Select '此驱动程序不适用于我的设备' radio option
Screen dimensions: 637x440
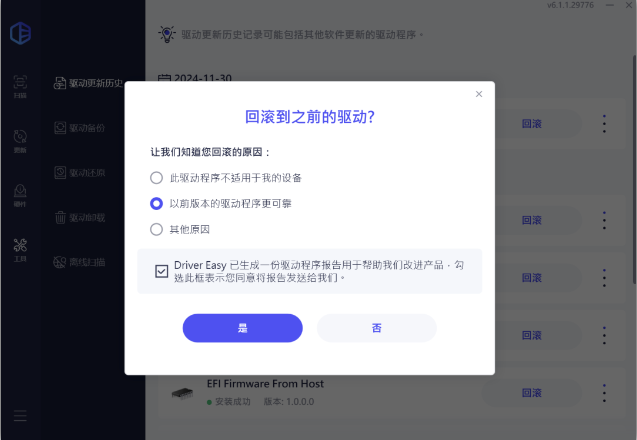[x=156, y=178]
